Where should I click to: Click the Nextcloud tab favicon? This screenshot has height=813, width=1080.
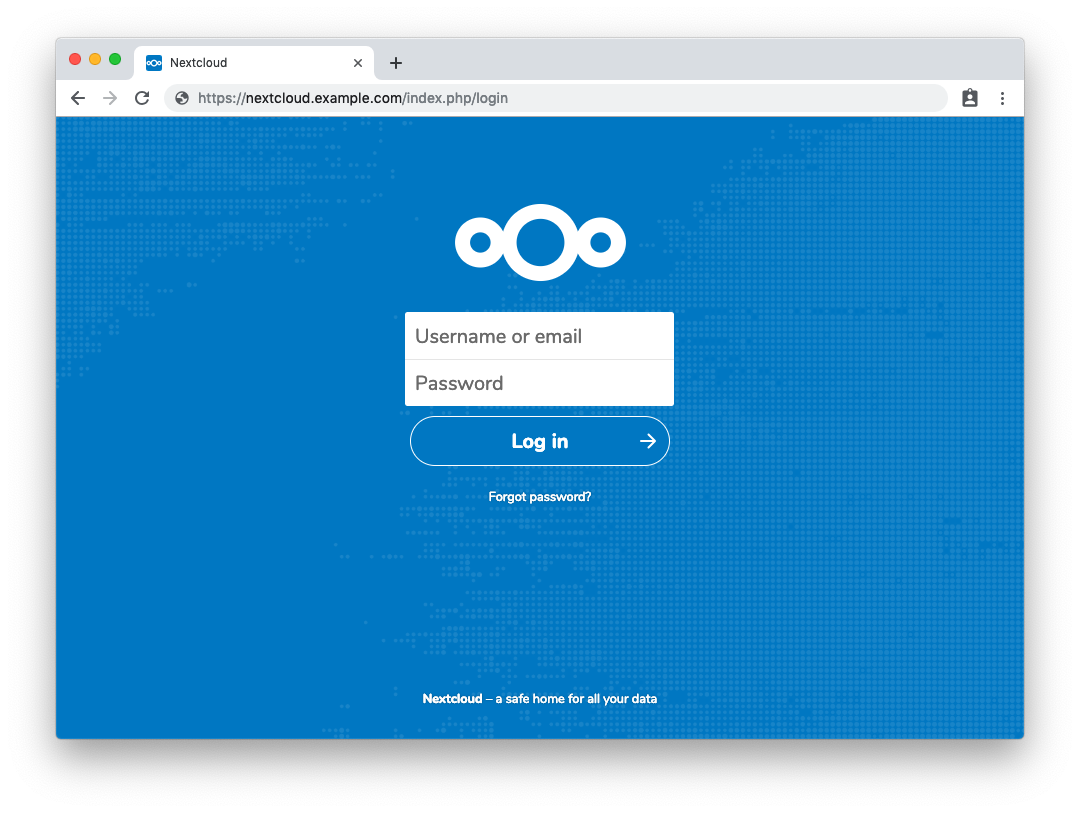(x=154, y=63)
